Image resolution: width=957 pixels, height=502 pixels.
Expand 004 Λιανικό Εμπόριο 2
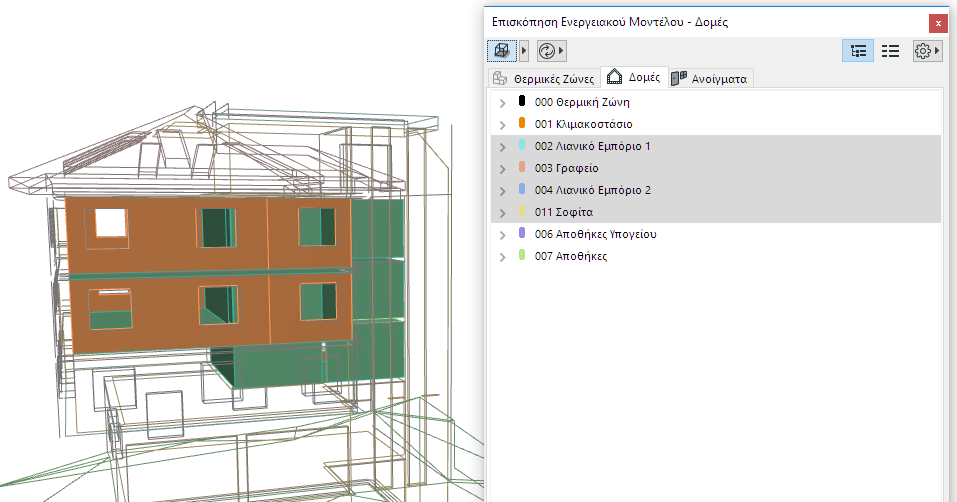coord(502,191)
